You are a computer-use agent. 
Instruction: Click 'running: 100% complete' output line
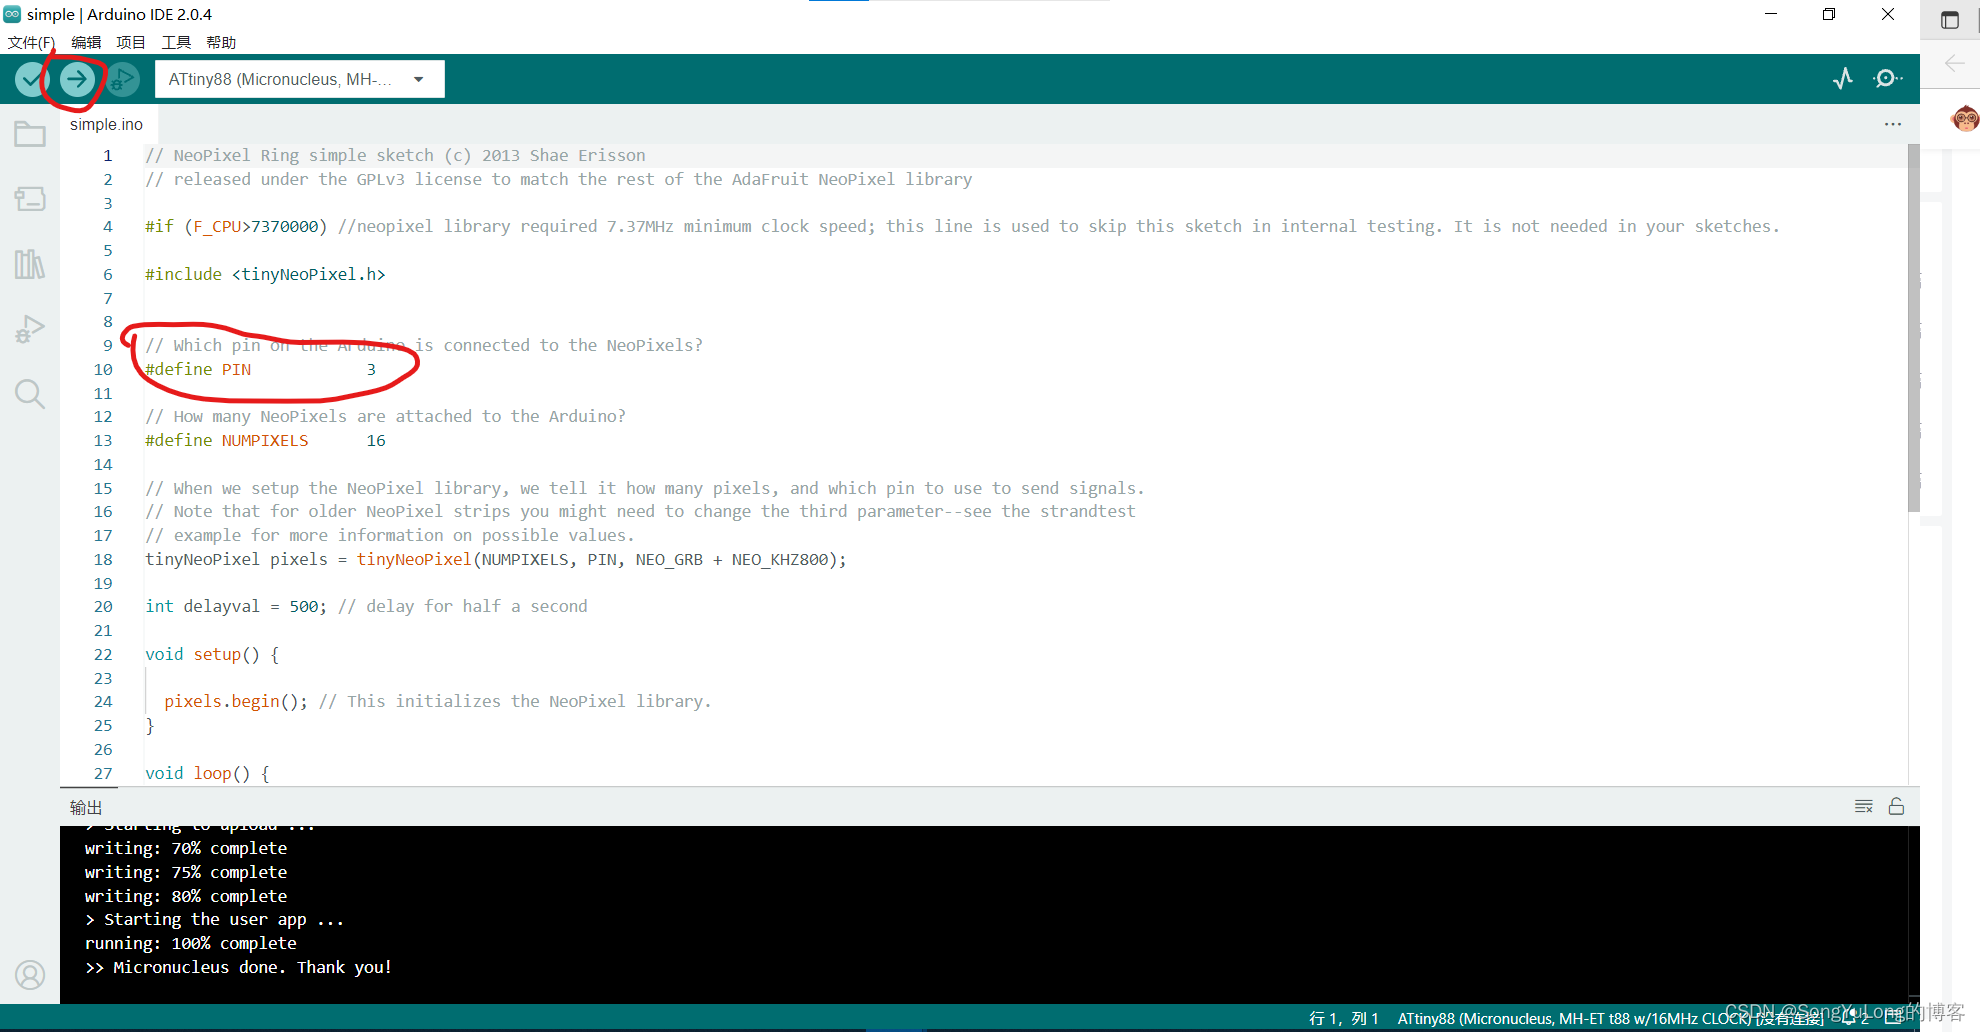(x=190, y=943)
